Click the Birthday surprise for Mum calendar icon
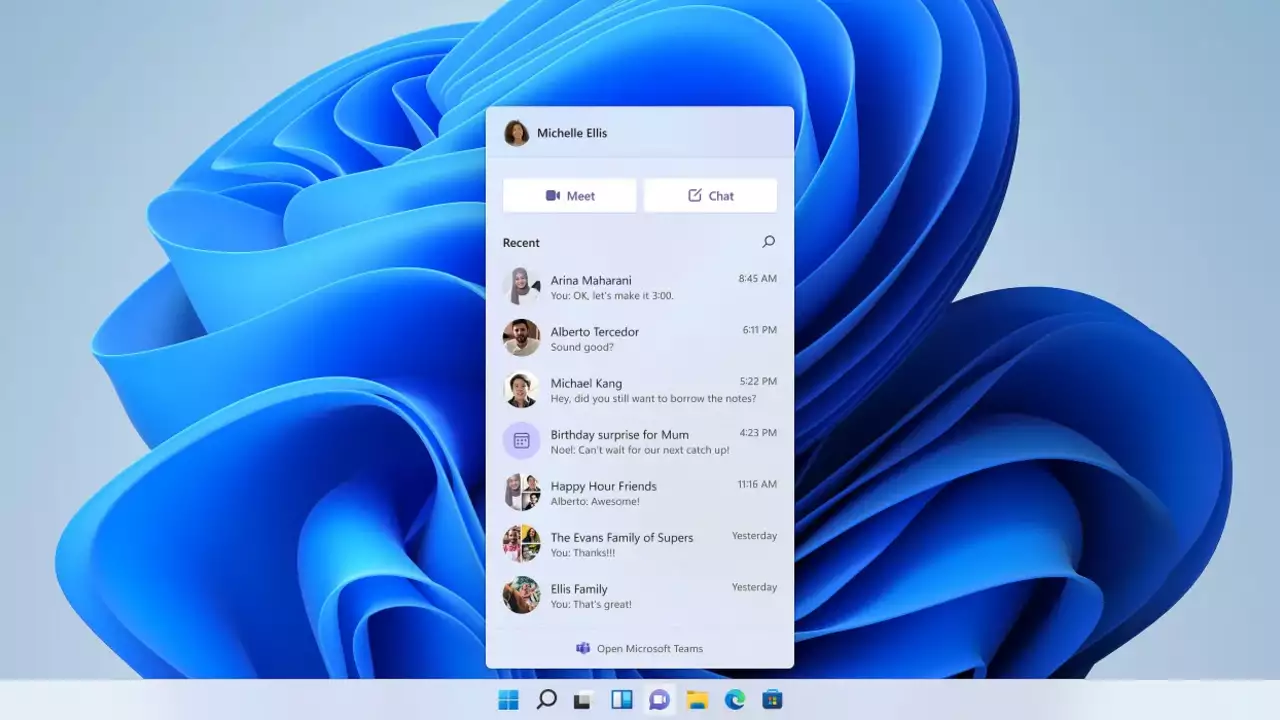 pos(521,441)
